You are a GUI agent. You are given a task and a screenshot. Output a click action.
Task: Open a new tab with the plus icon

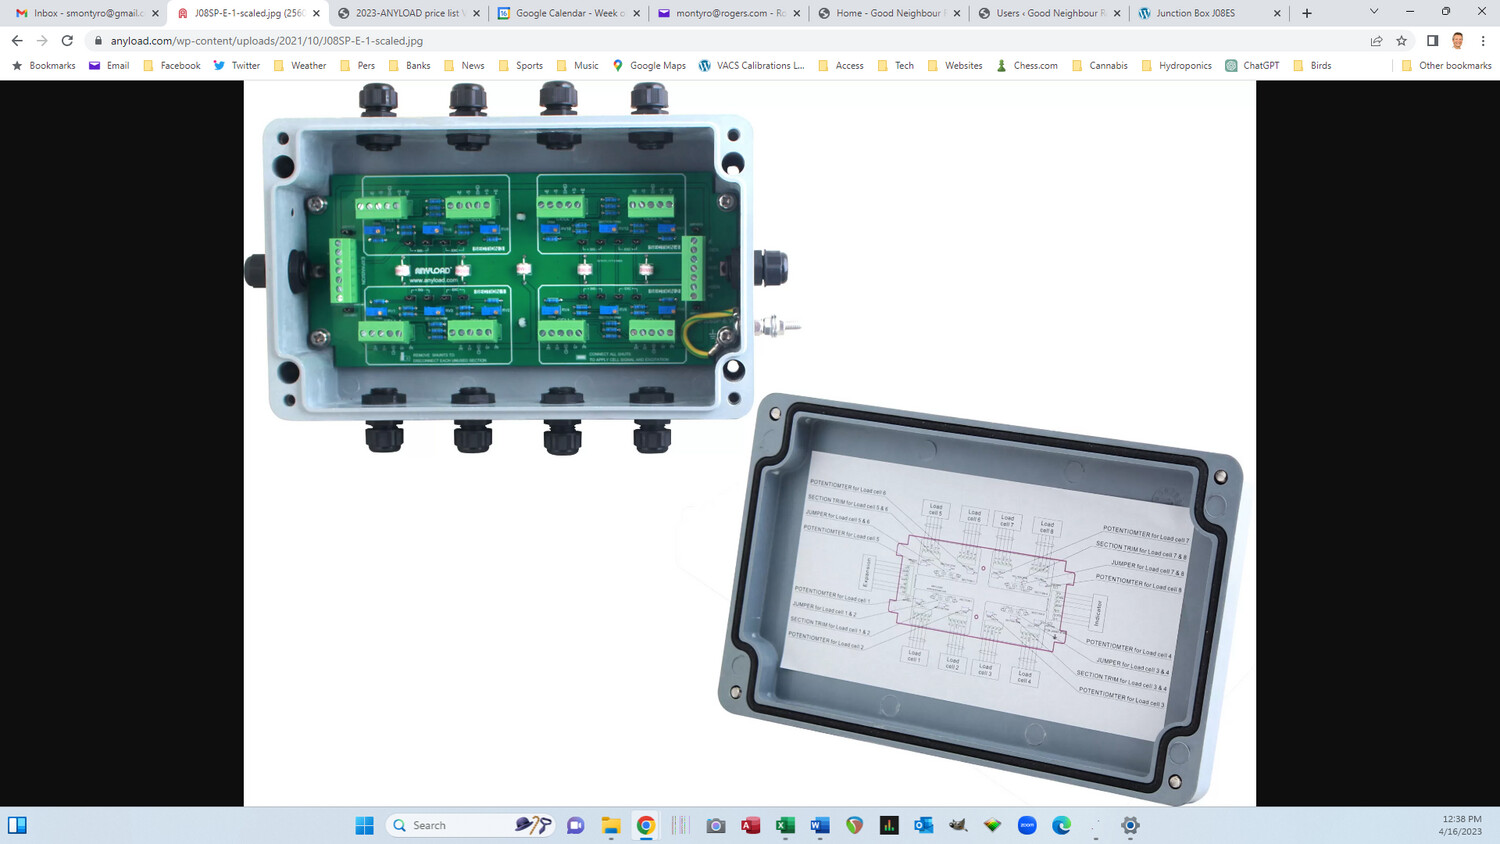point(1306,13)
